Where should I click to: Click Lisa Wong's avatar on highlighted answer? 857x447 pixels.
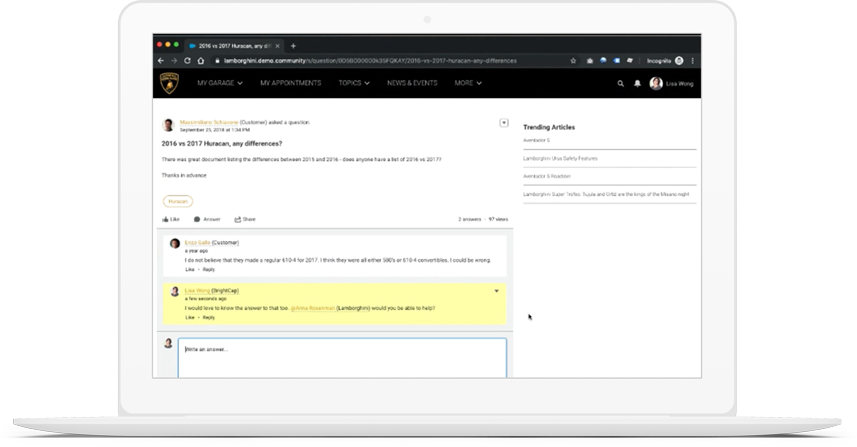[x=175, y=291]
